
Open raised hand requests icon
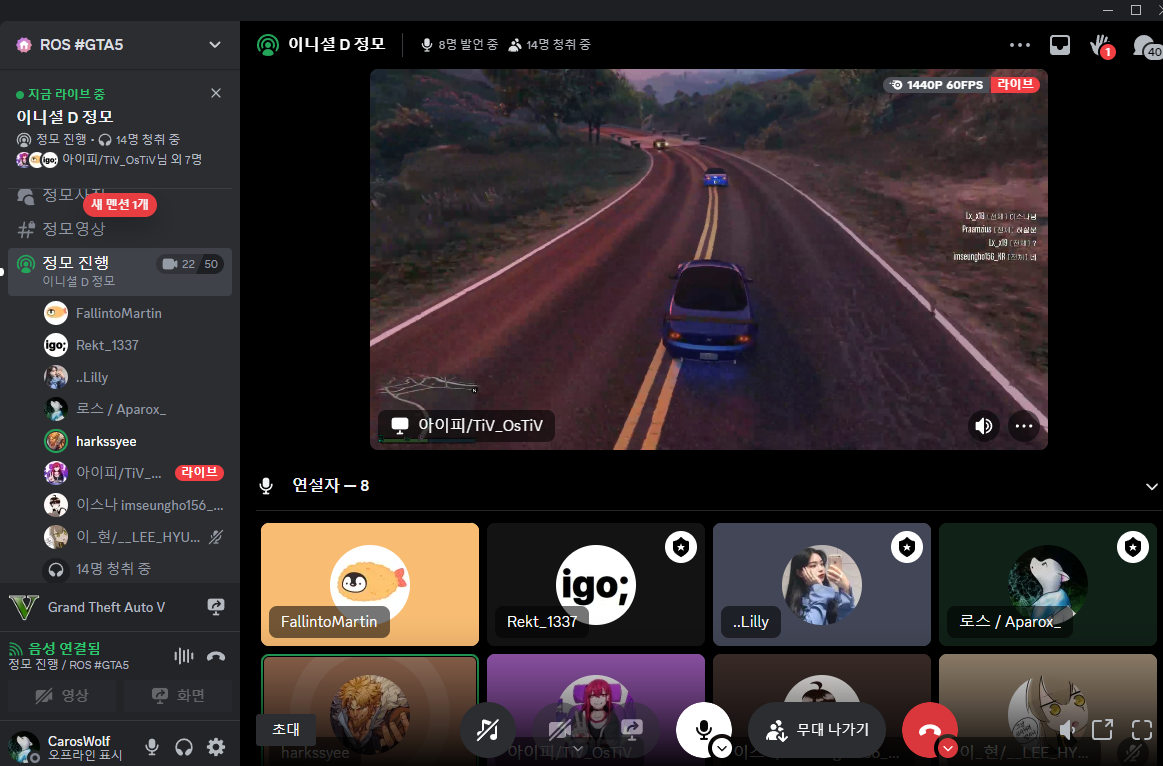pos(1101,46)
